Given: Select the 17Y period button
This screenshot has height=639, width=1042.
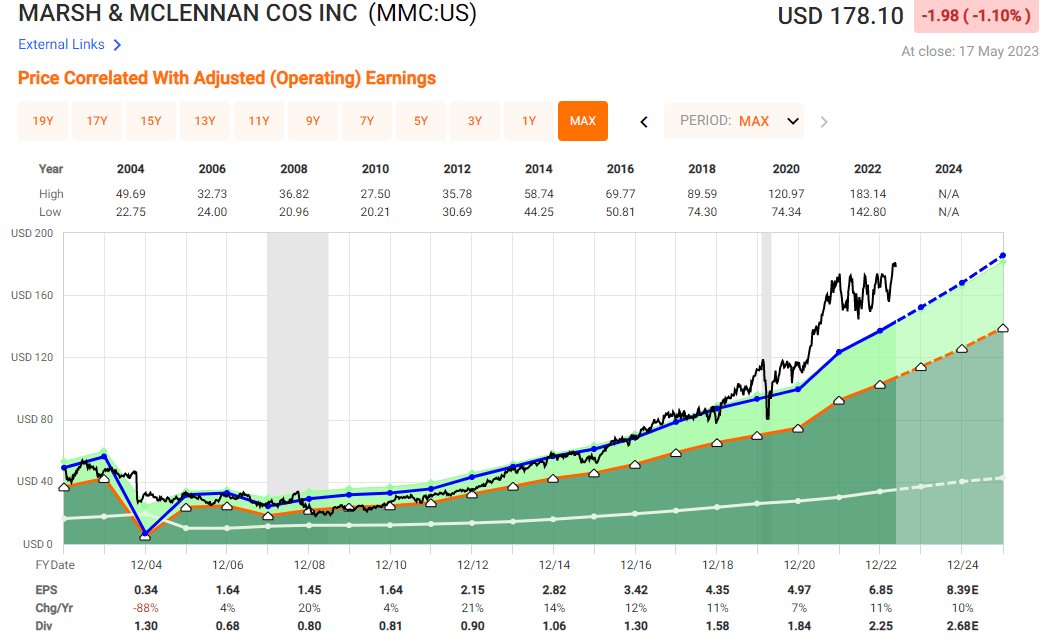Looking at the screenshot, I should (96, 120).
